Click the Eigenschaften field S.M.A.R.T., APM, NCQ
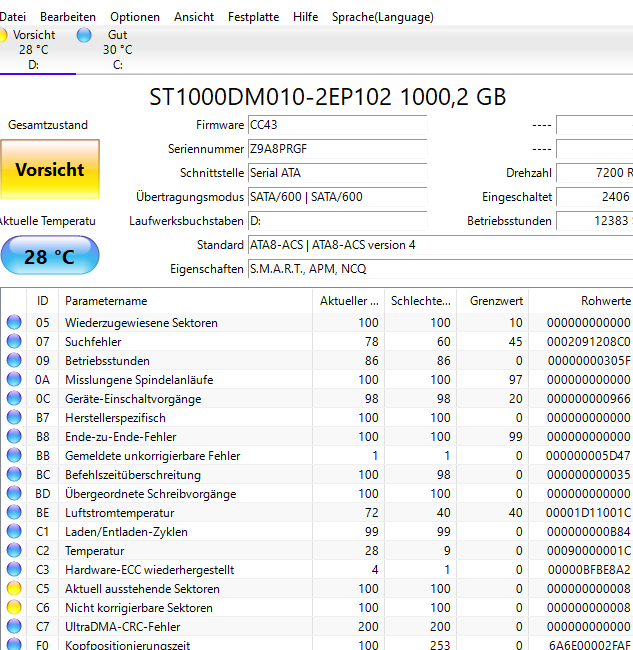 point(440,269)
